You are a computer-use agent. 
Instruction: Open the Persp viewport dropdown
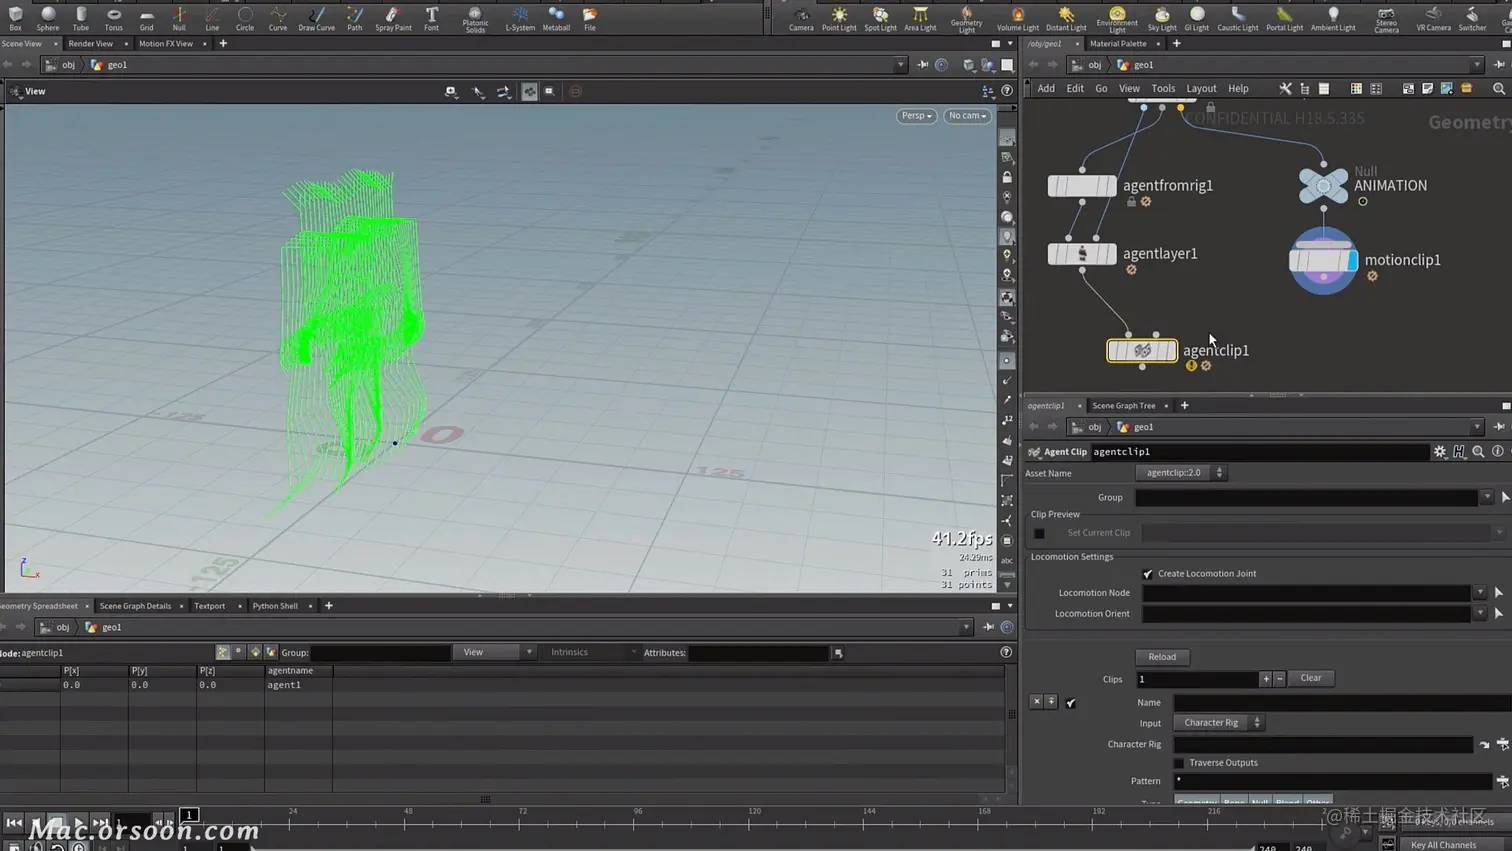pyautogui.click(x=916, y=116)
